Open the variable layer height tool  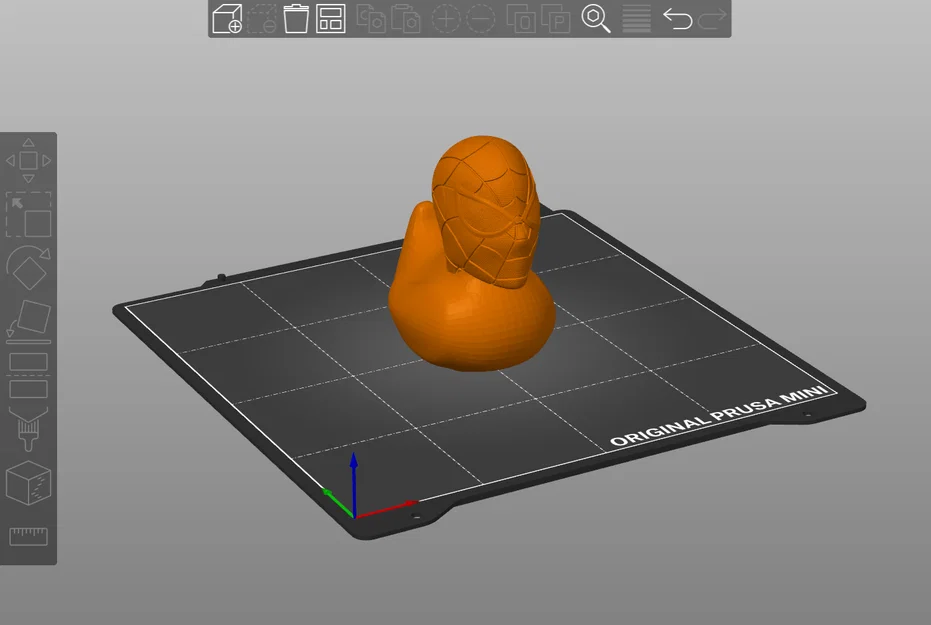pos(636,18)
